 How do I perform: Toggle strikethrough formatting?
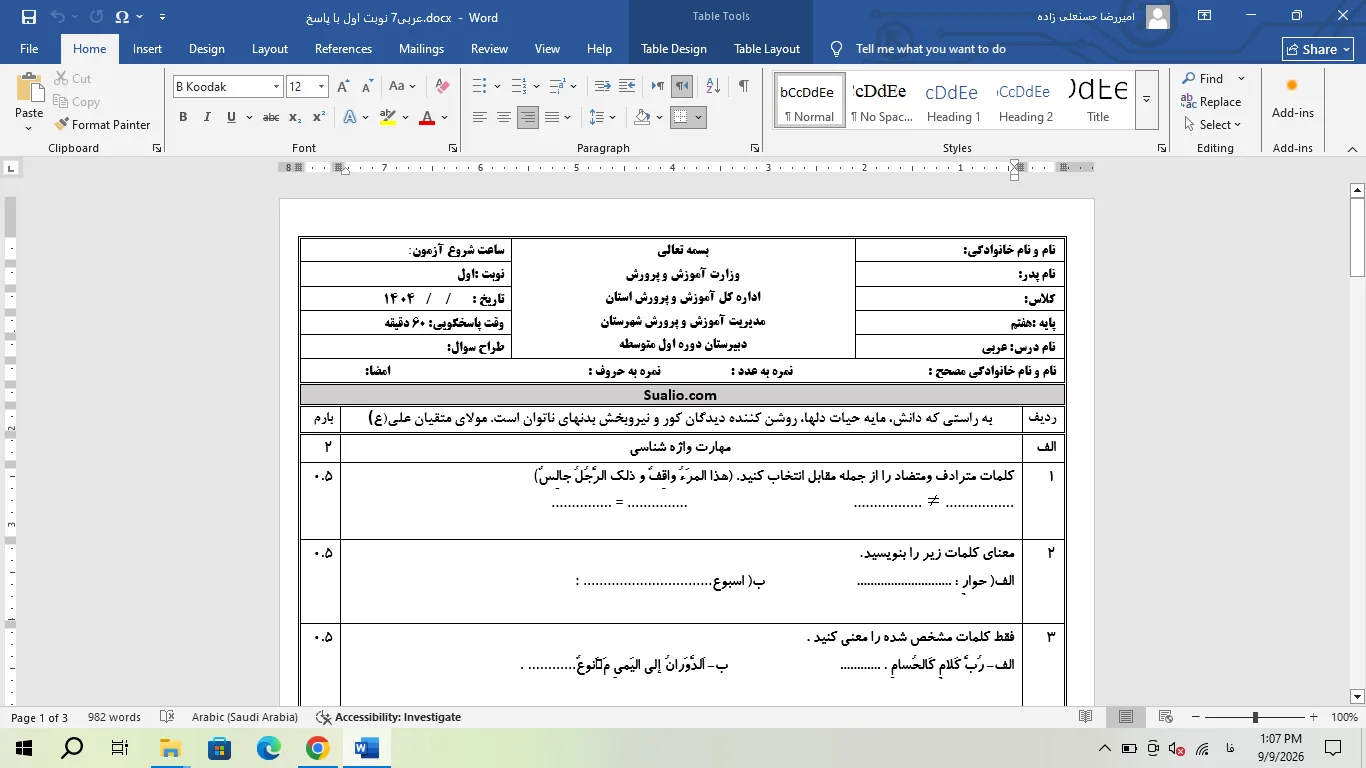point(271,117)
